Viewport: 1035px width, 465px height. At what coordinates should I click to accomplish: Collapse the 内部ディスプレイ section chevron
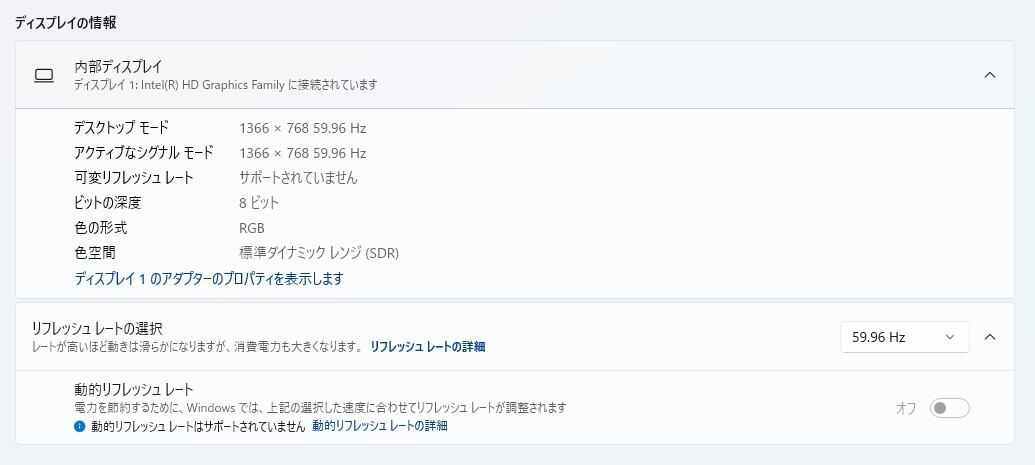click(989, 75)
